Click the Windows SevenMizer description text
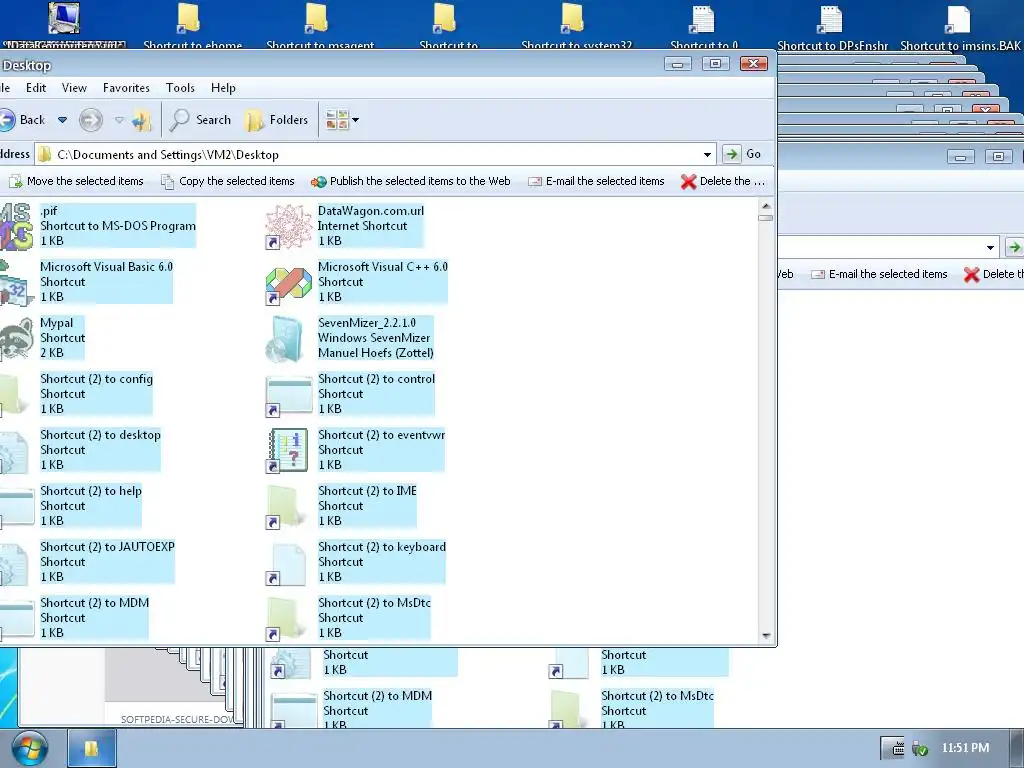Viewport: 1024px width, 768px height. 374,338
